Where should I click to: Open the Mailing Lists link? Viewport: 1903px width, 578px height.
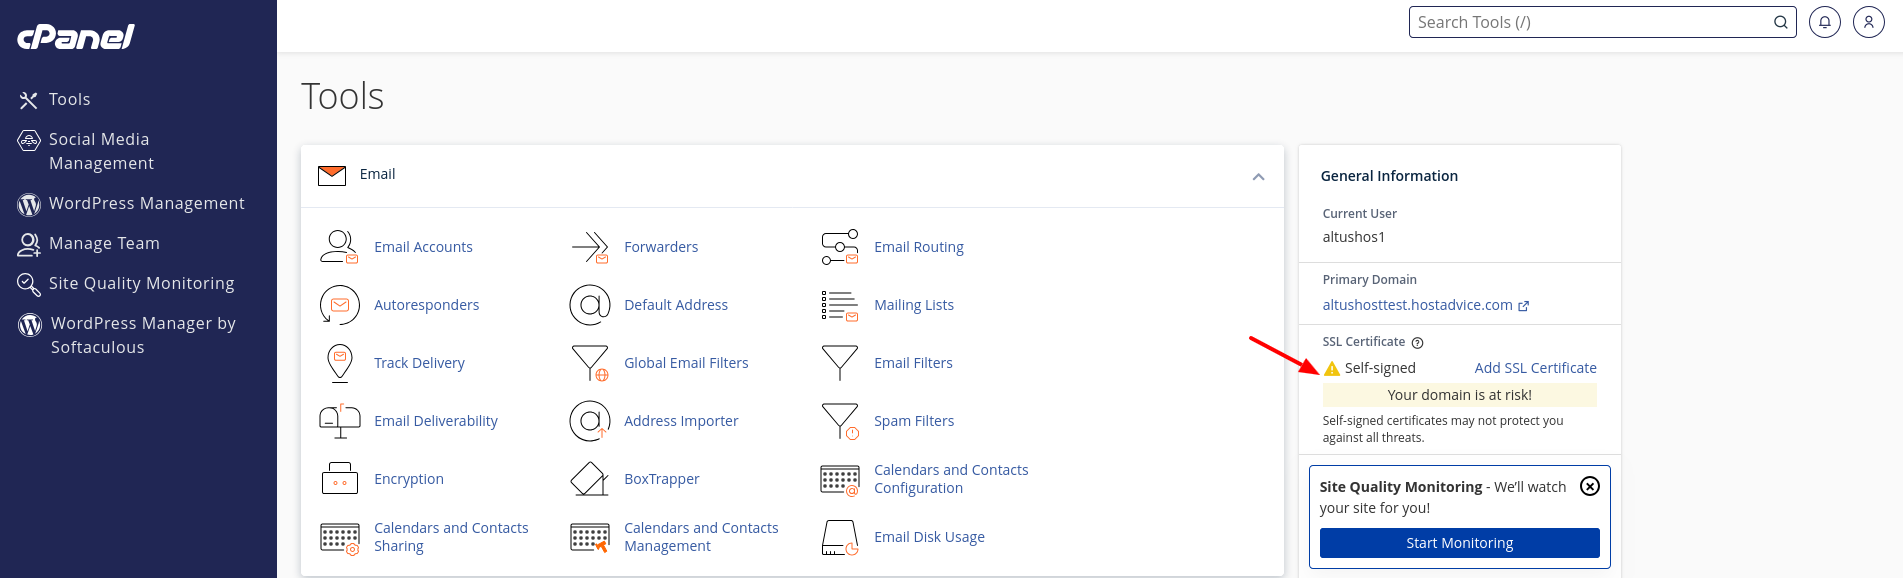pyautogui.click(x=914, y=305)
